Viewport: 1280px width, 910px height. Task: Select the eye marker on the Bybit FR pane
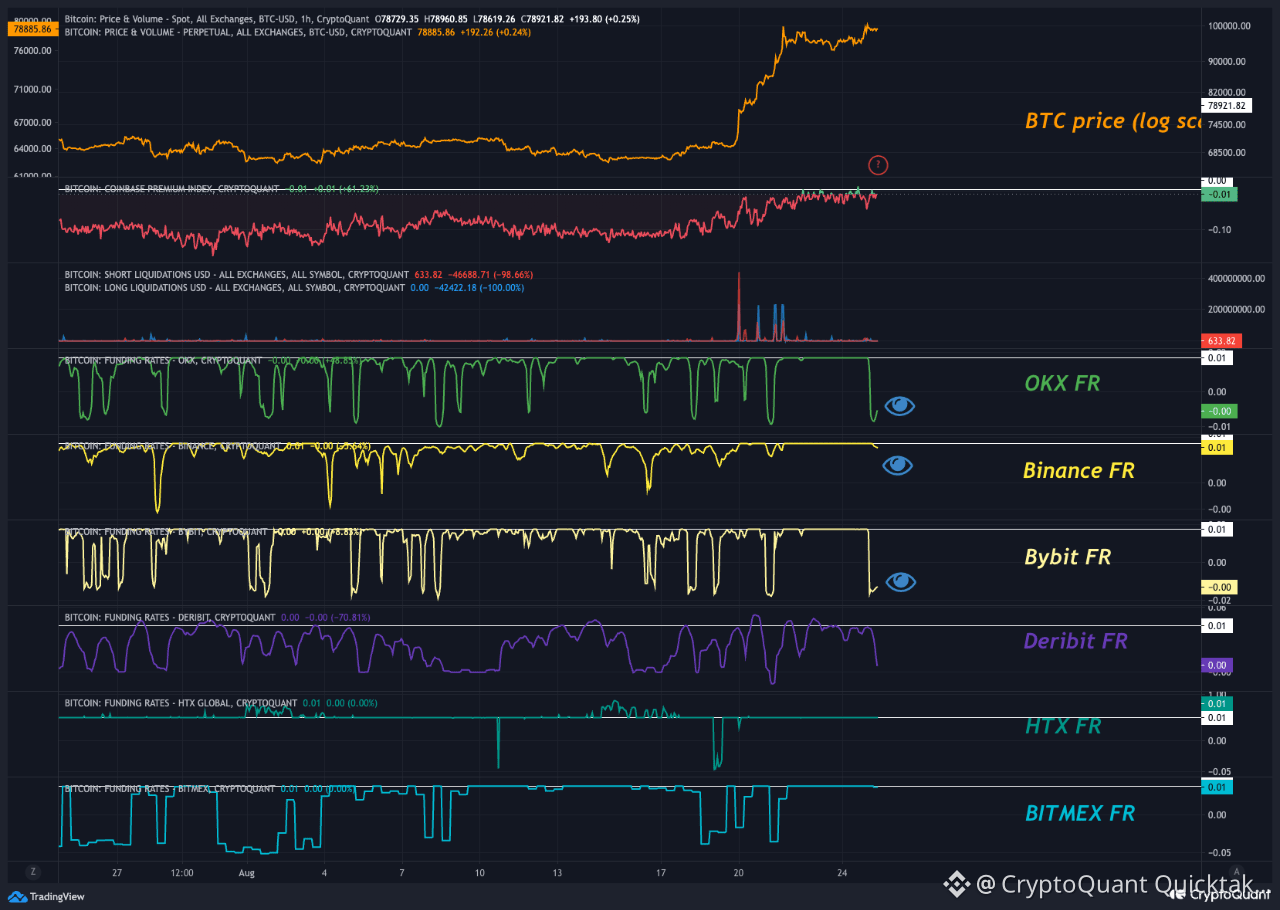pos(901,582)
